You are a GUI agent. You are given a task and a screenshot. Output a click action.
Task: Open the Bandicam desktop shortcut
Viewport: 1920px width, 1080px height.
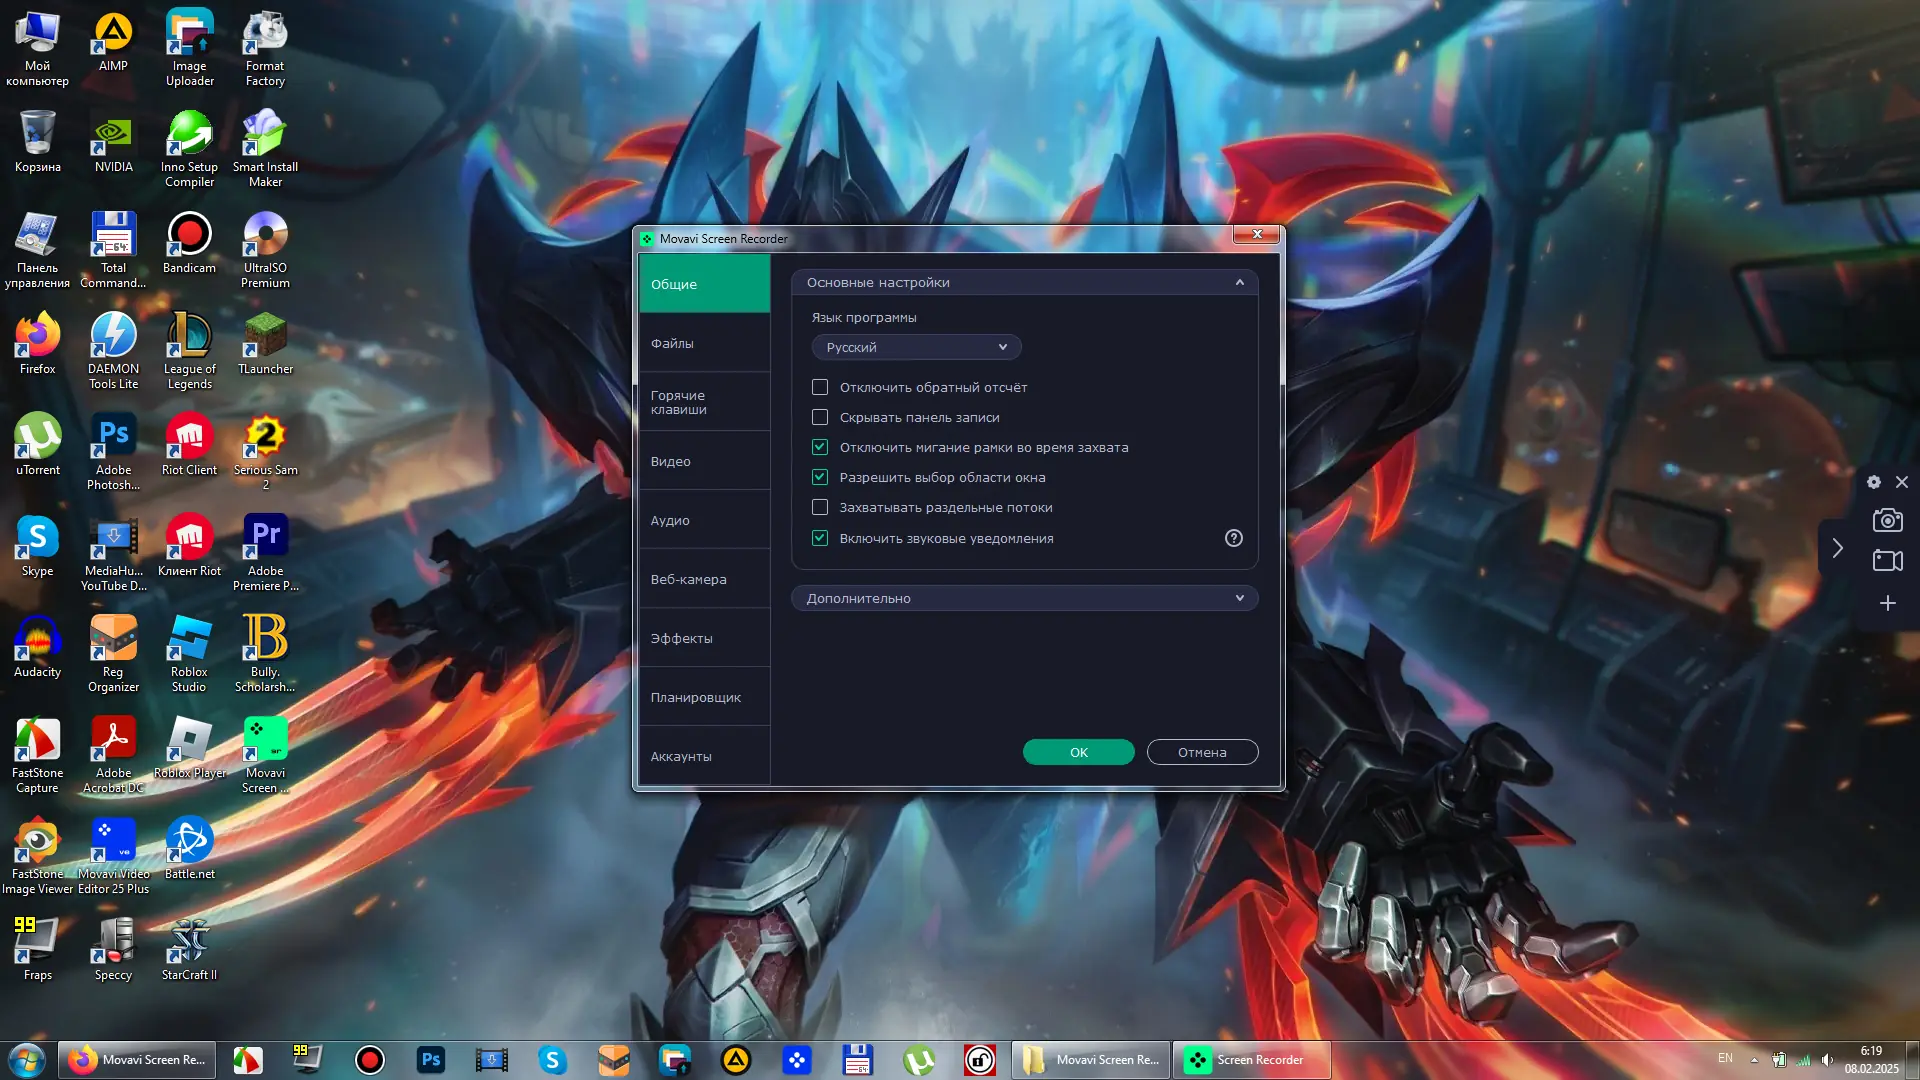[x=189, y=244]
